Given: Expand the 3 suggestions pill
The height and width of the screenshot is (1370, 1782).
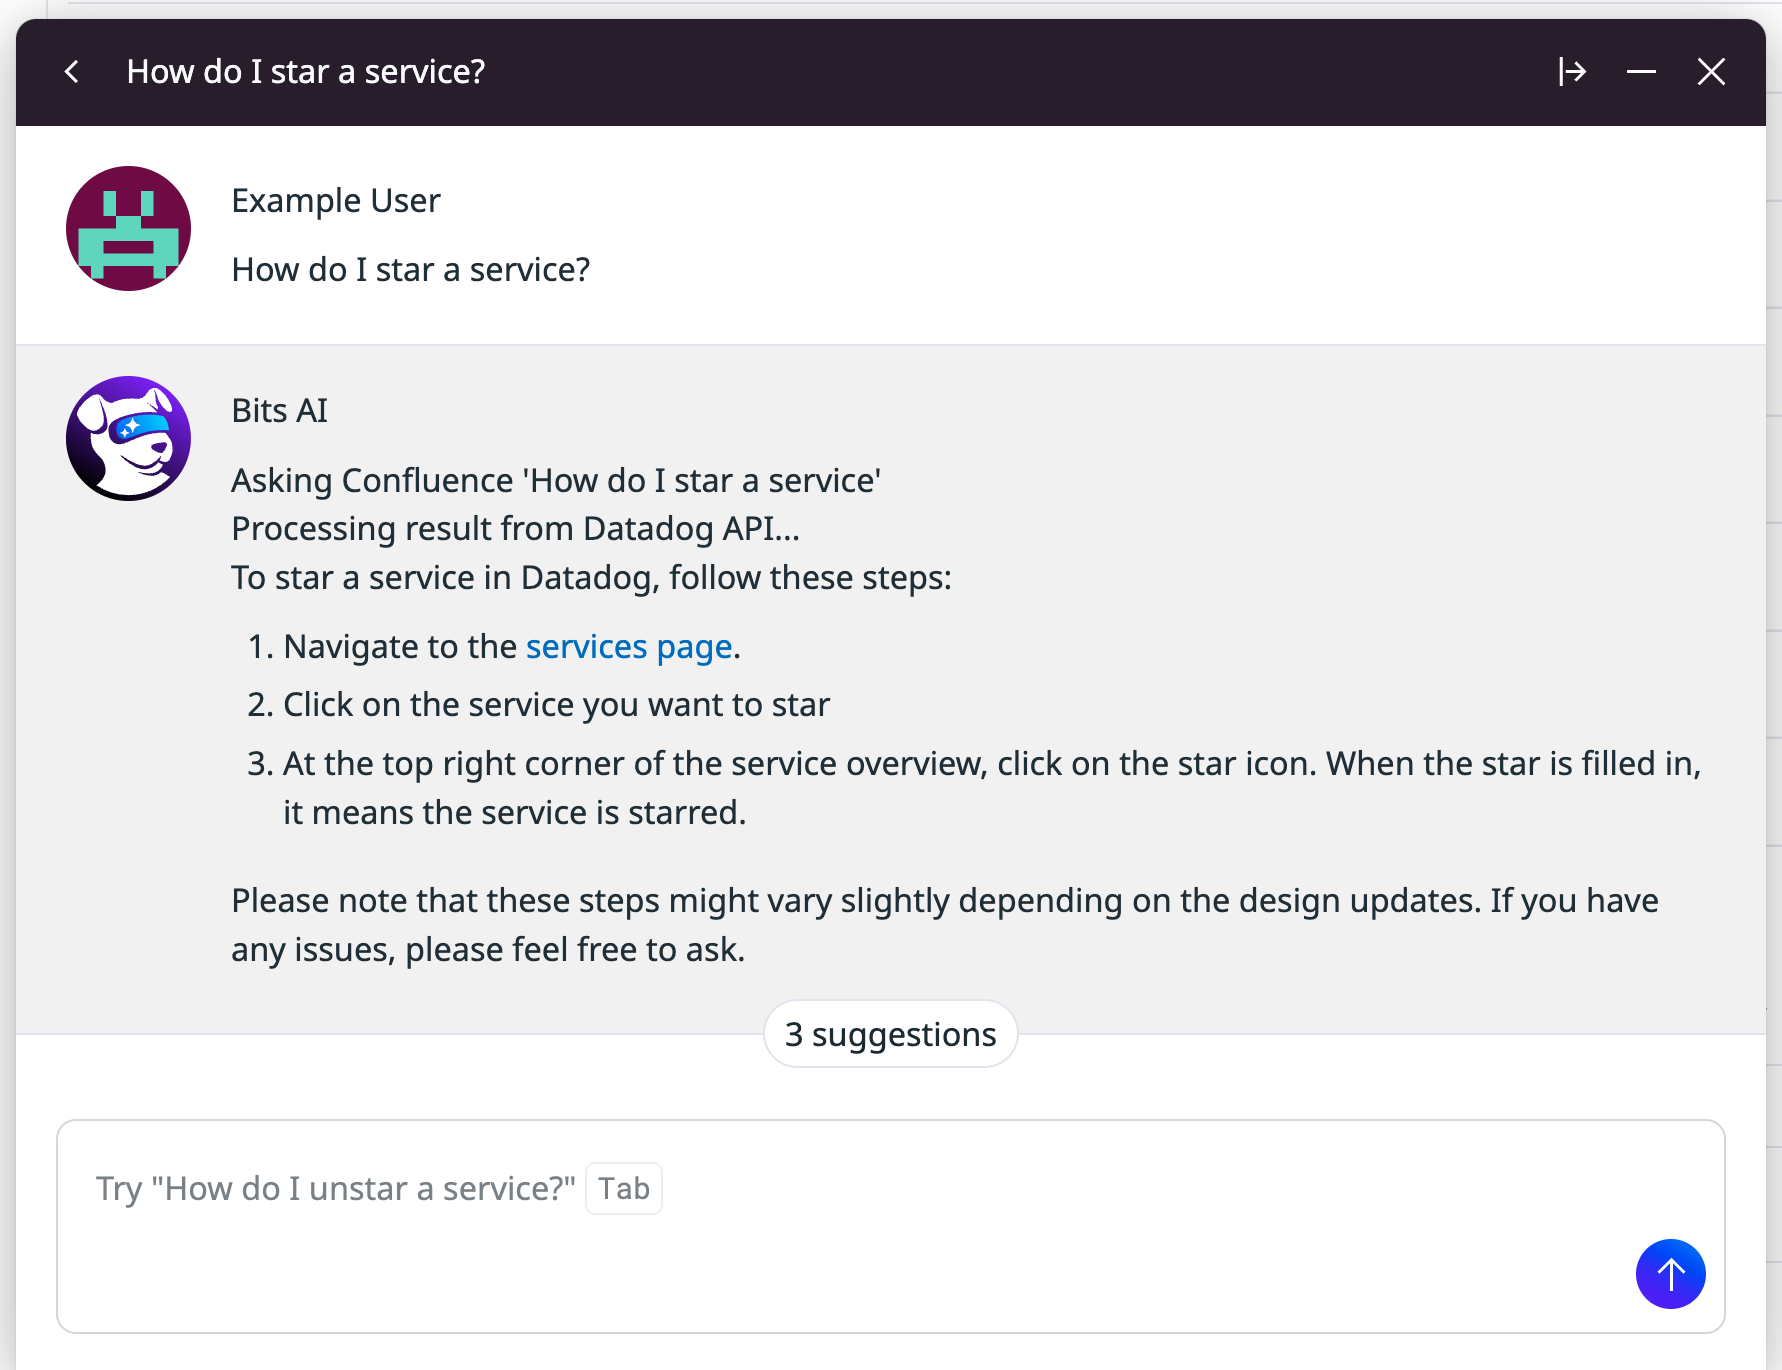Looking at the screenshot, I should coord(890,1034).
